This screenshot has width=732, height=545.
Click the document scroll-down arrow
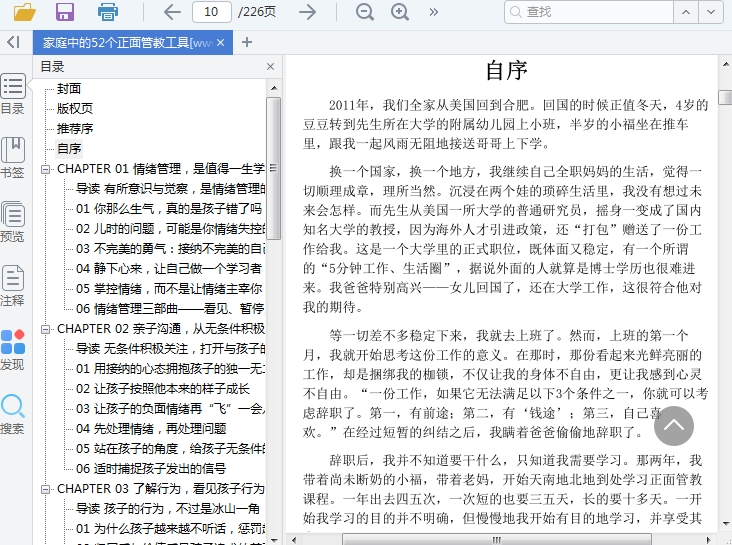point(725,524)
